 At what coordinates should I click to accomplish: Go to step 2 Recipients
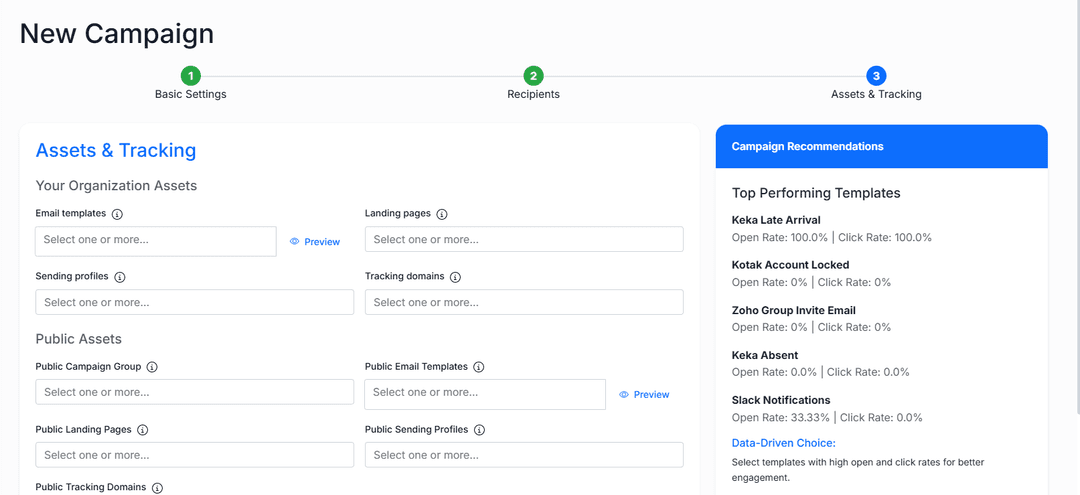534,76
